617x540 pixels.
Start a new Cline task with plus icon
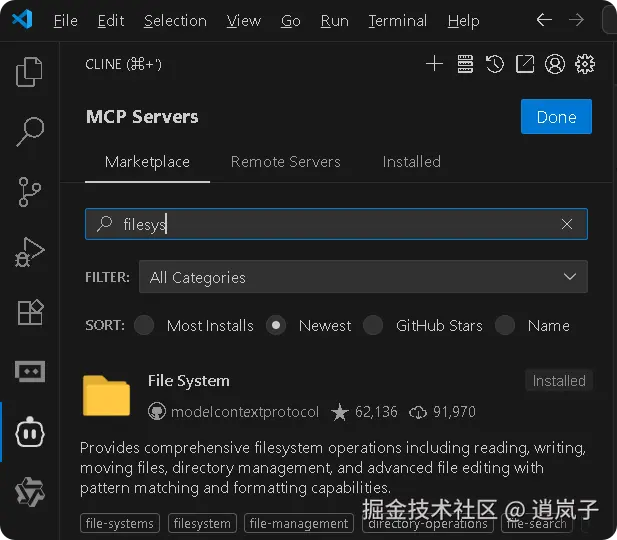pos(434,64)
